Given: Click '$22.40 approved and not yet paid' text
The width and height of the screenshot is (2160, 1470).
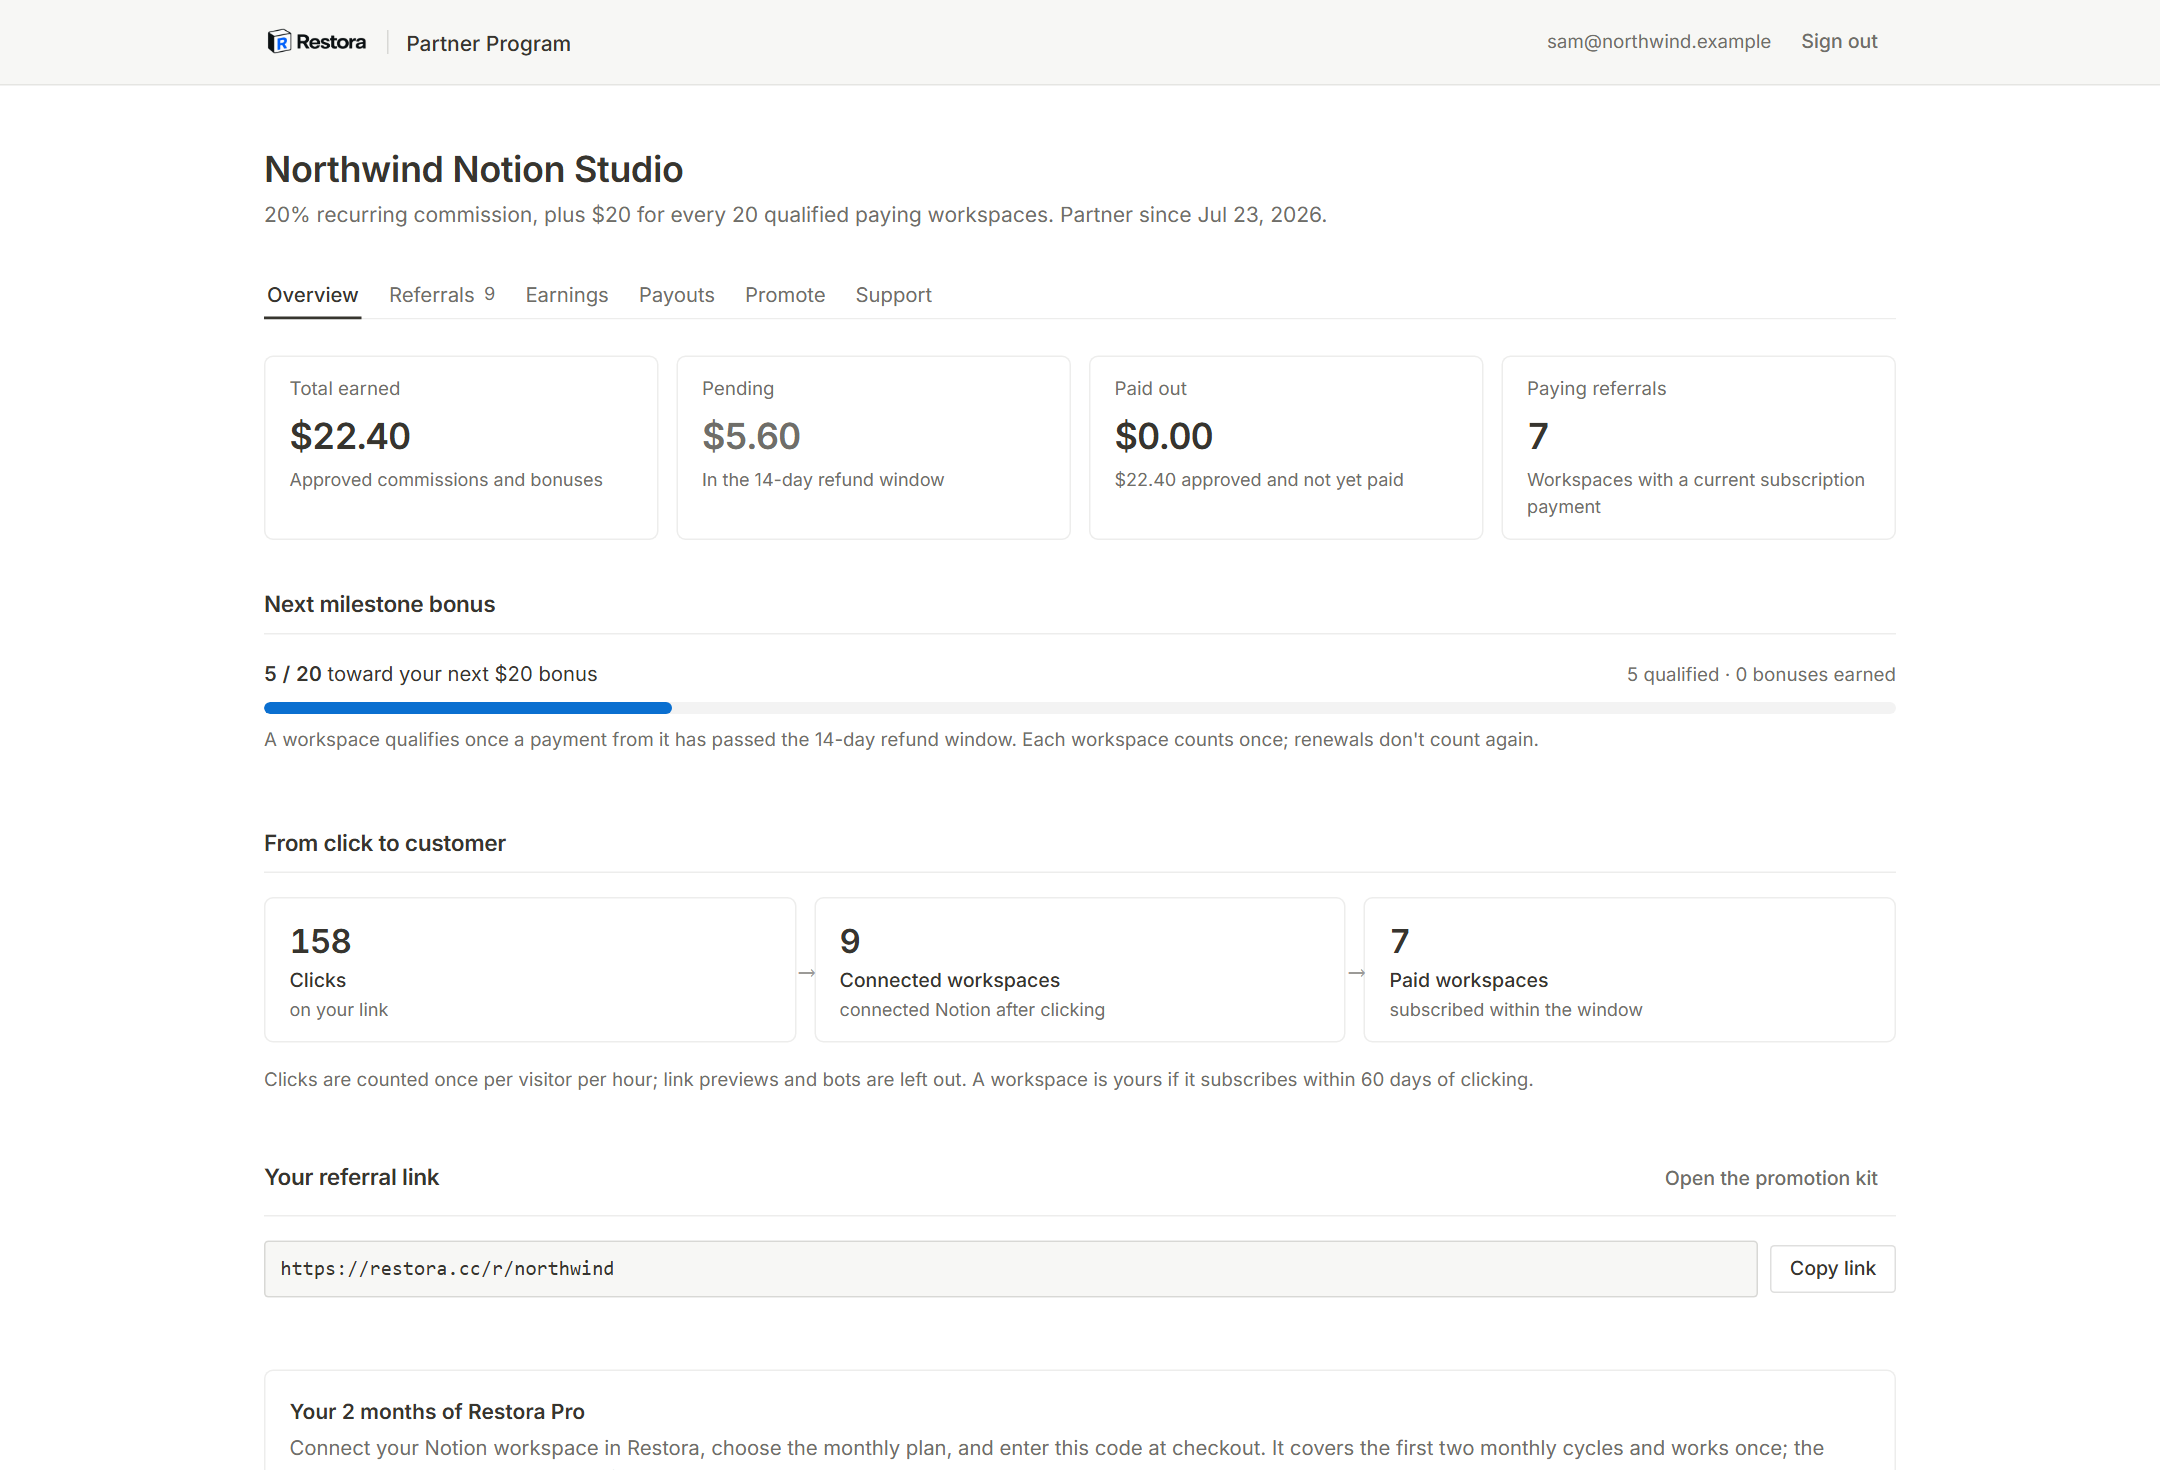Looking at the screenshot, I should [x=1258, y=480].
